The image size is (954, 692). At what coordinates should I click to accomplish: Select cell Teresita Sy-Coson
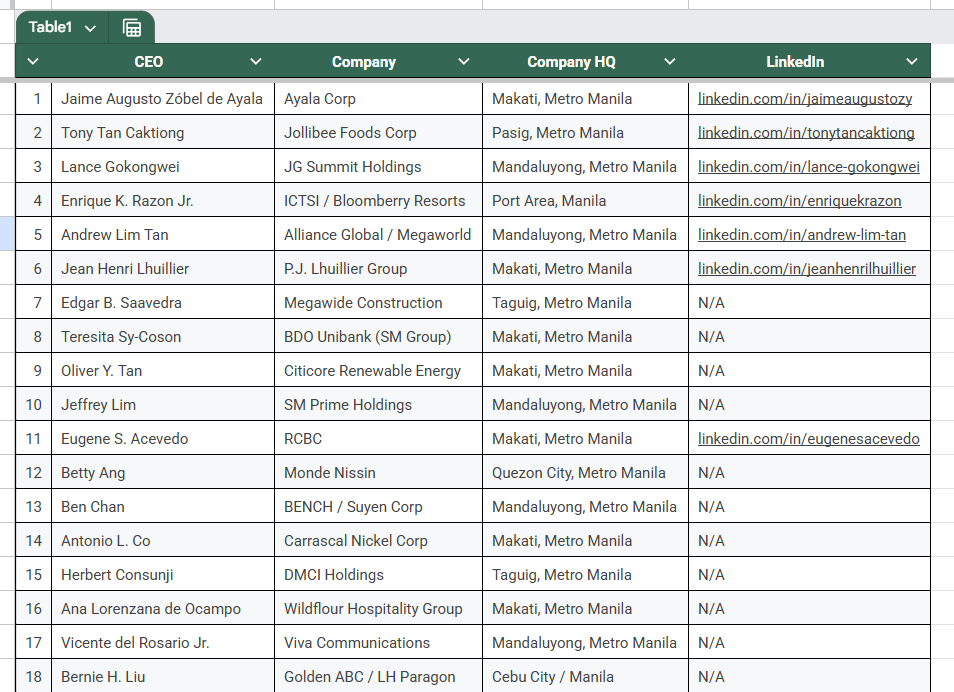click(x=163, y=337)
